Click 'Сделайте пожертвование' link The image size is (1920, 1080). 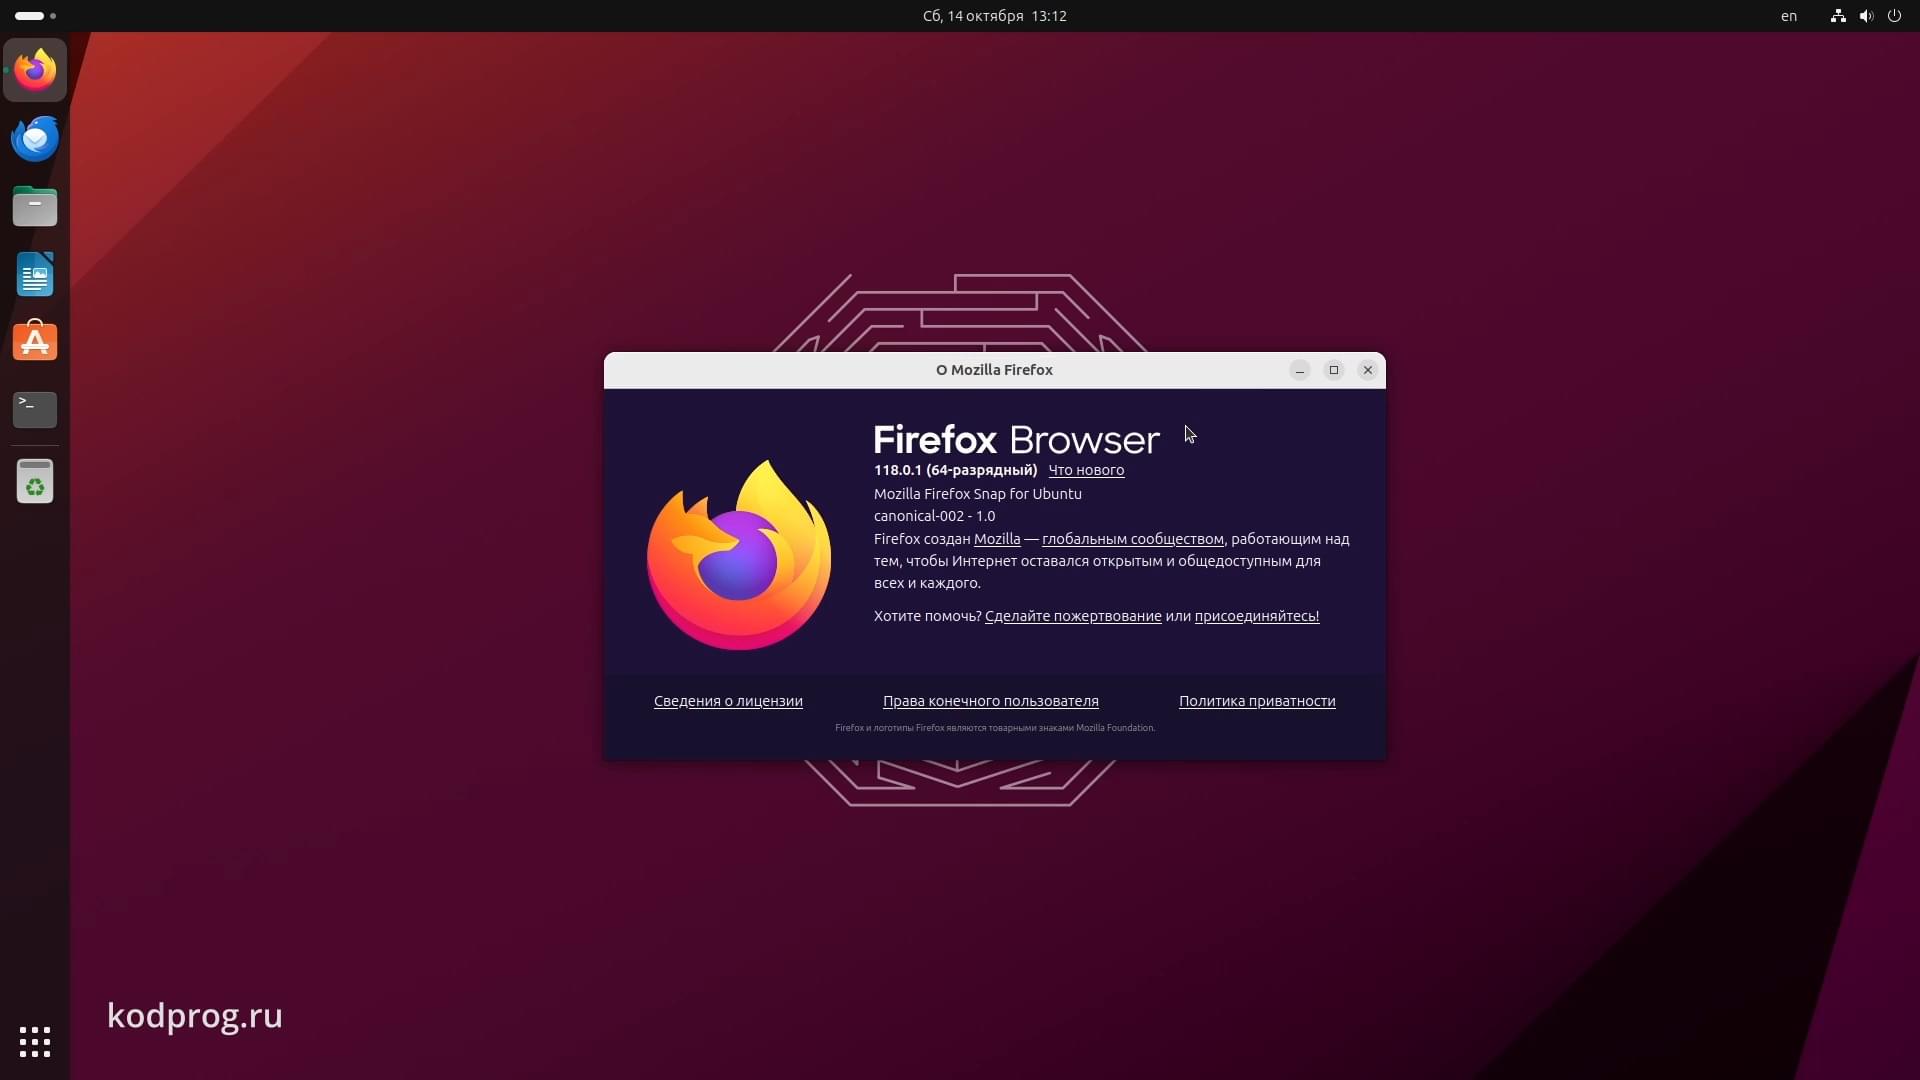[x=1073, y=616]
